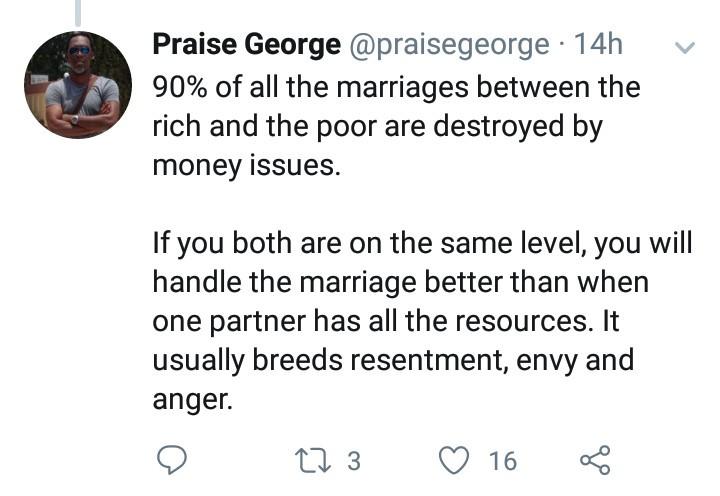Click the line "handle the marriage better than when"
The width and height of the screenshot is (720, 496).
tap(400, 282)
